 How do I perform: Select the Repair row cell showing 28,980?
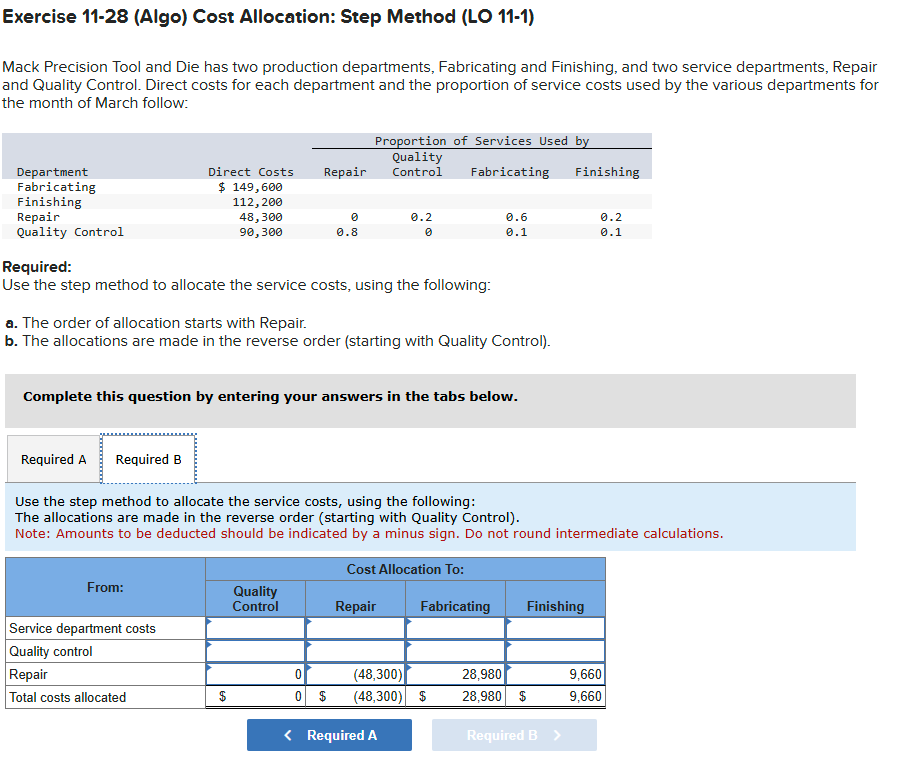click(455, 674)
